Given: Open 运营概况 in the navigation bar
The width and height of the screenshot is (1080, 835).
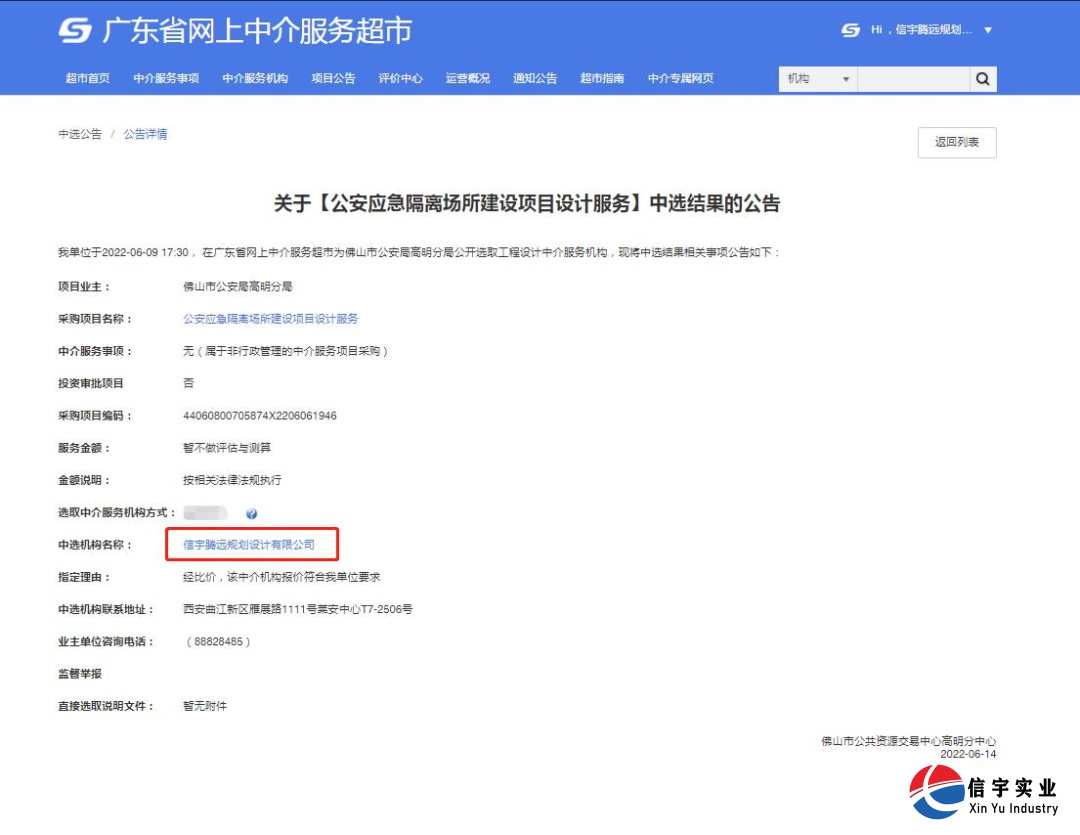Looking at the screenshot, I should [x=467, y=78].
